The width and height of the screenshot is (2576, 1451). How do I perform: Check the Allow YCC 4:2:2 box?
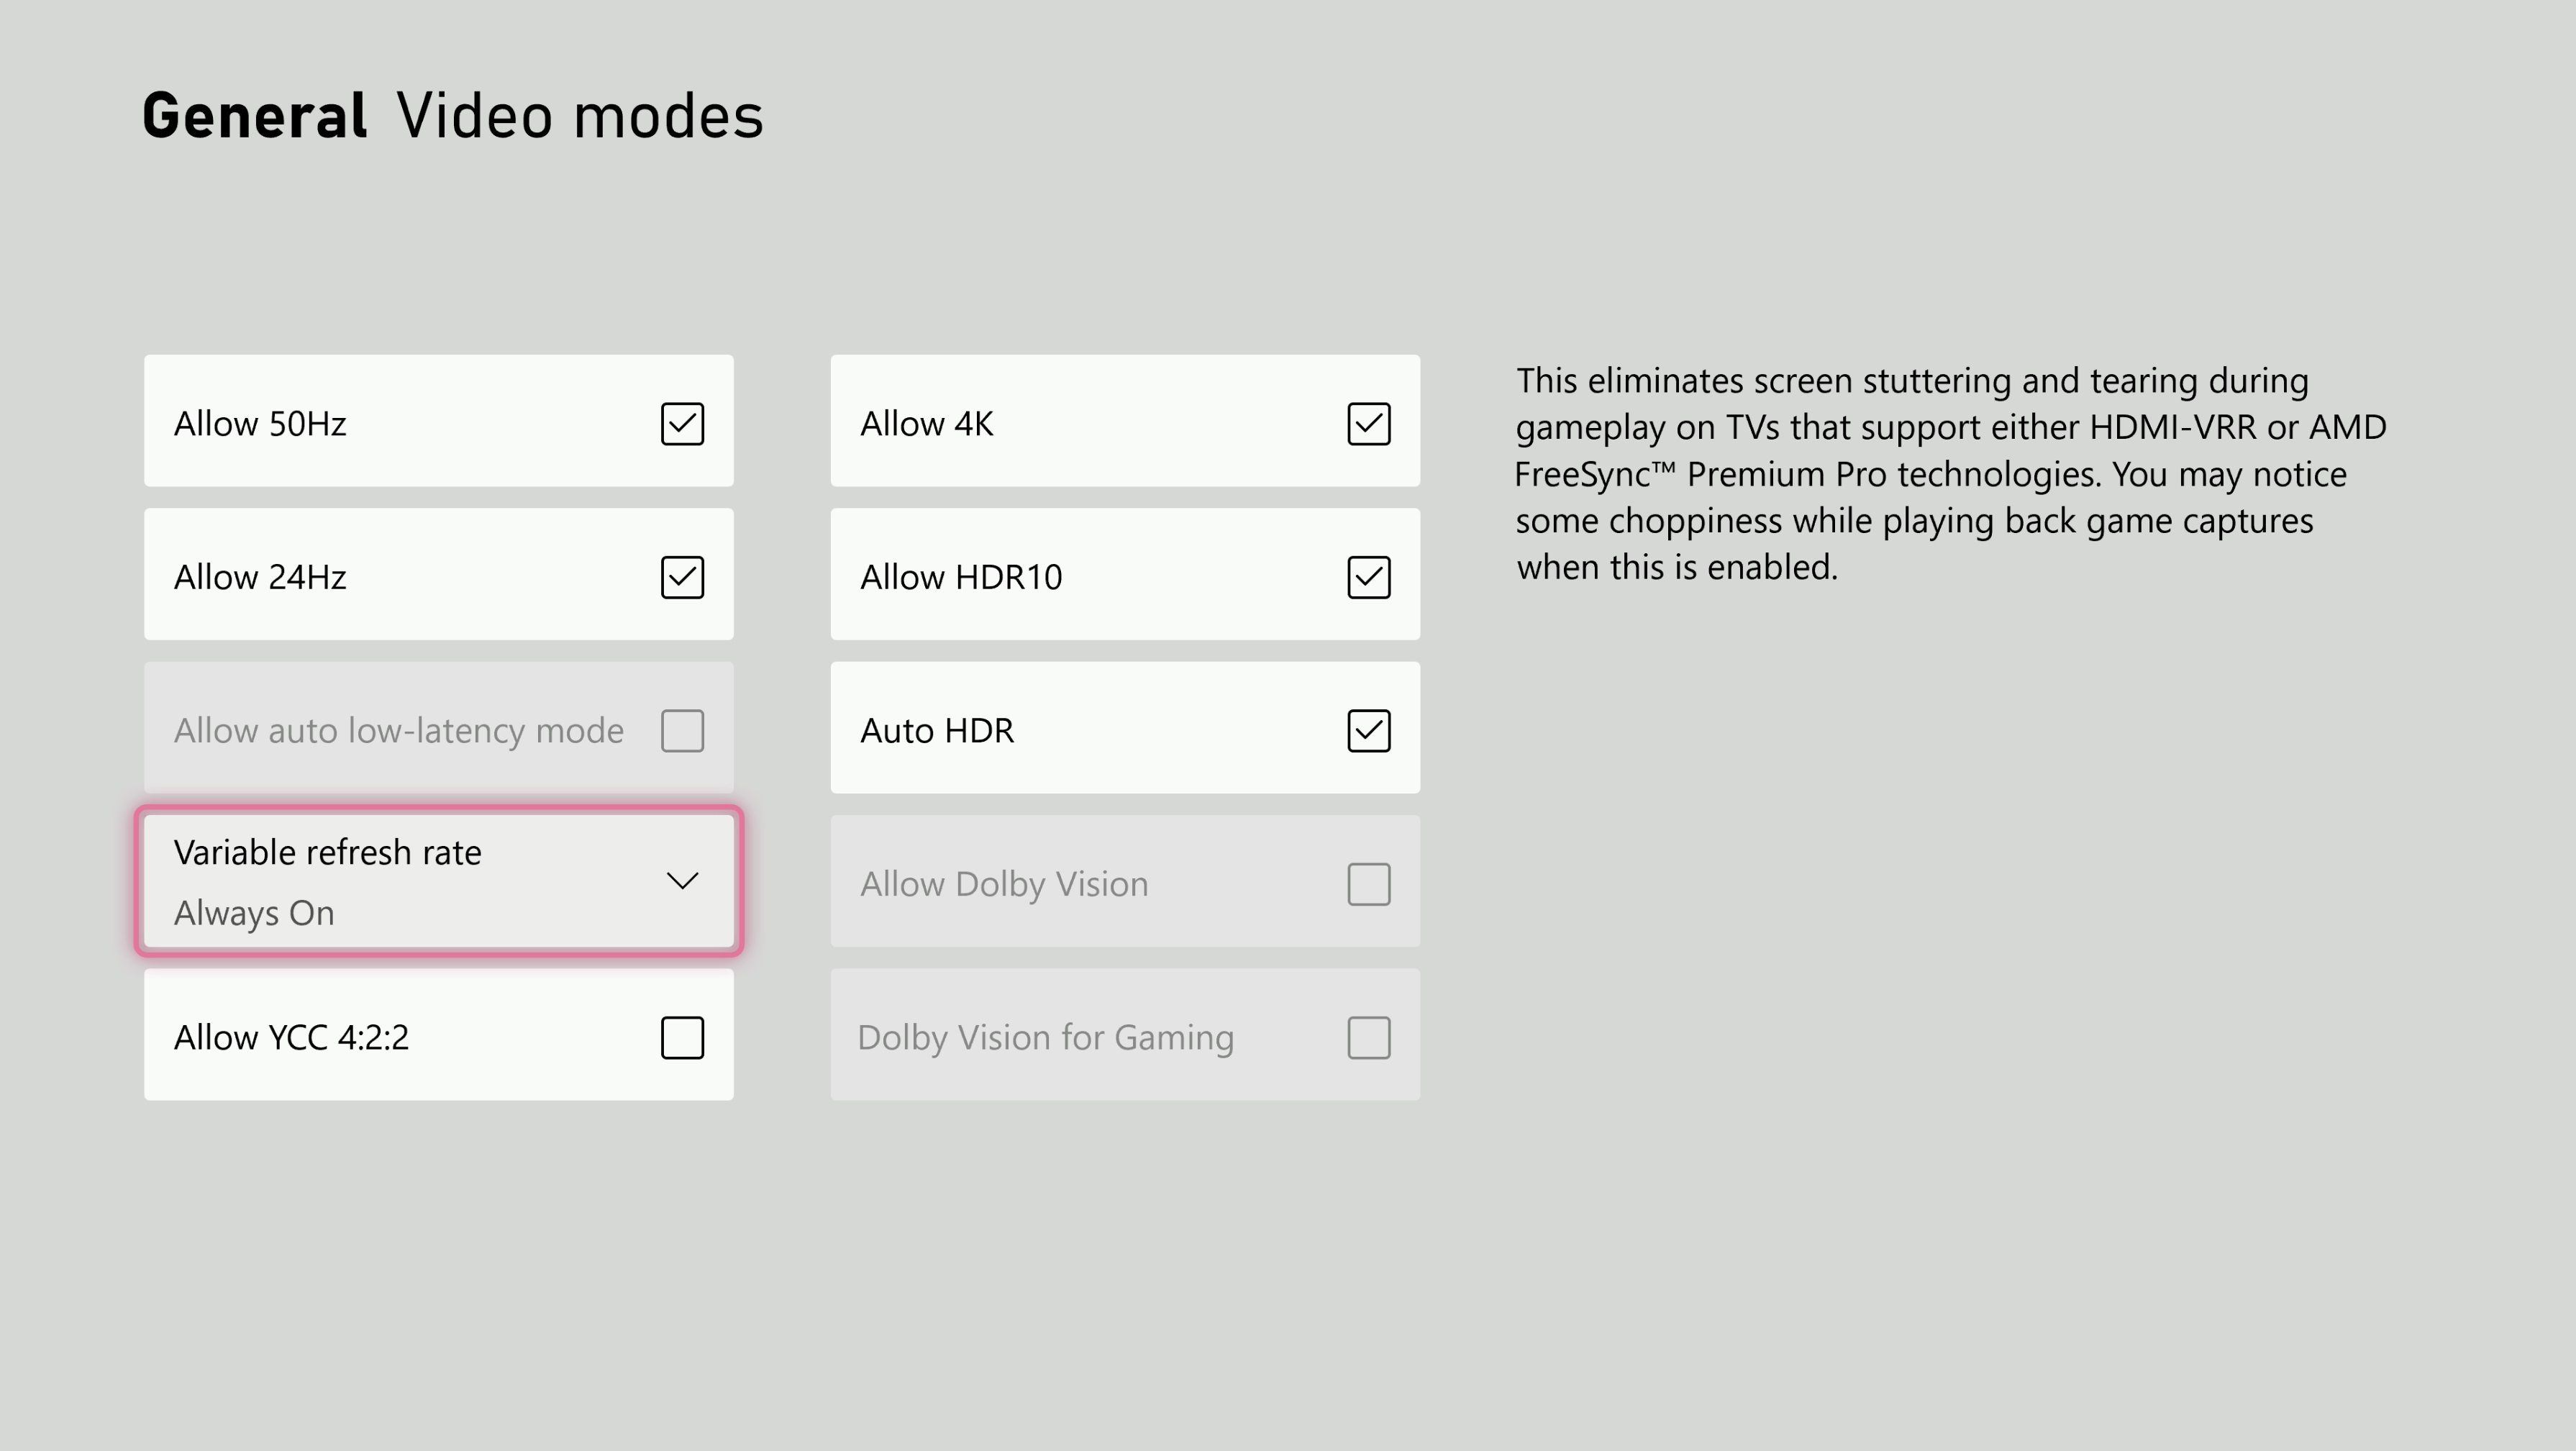coord(683,1038)
